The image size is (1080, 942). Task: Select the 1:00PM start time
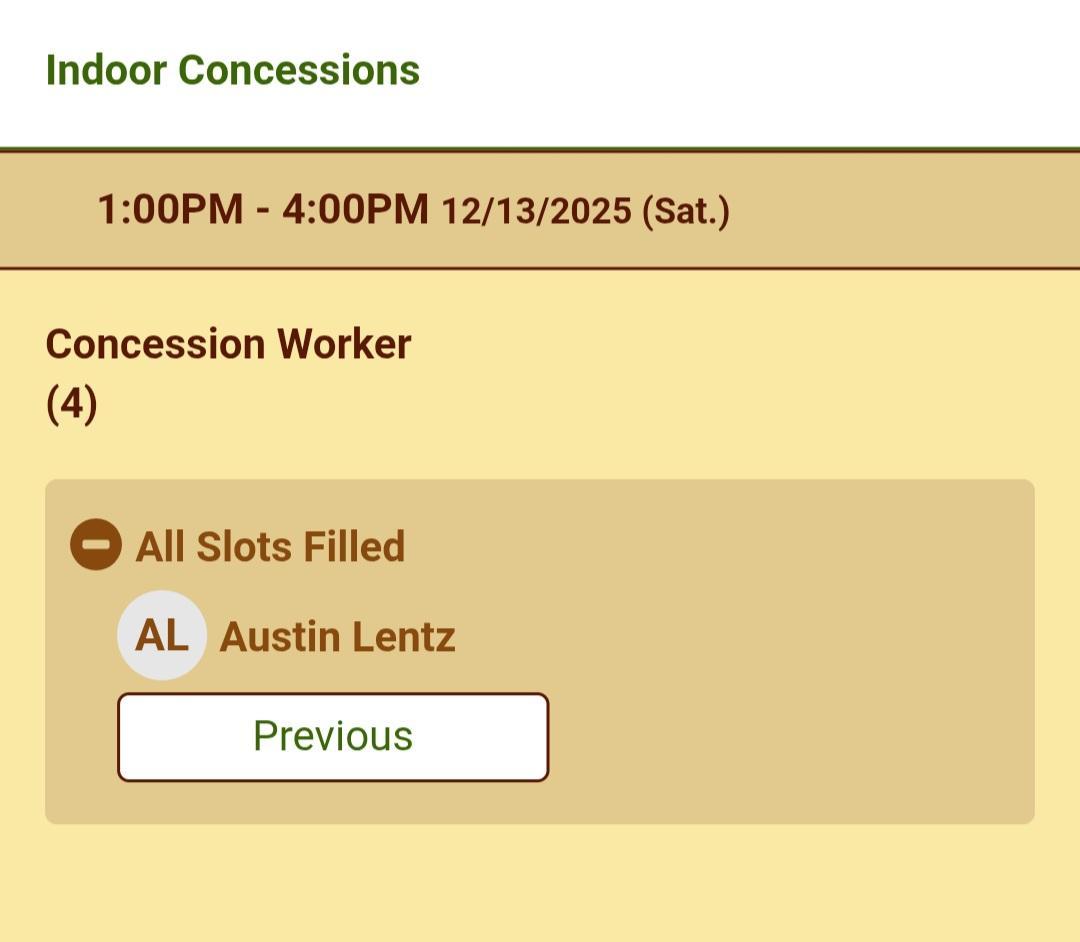170,210
